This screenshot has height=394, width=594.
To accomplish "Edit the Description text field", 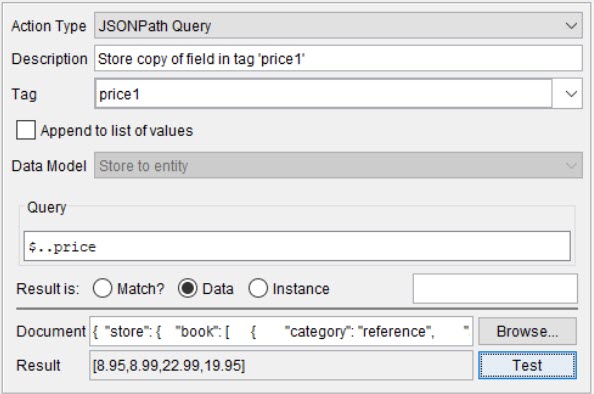I will (338, 58).
